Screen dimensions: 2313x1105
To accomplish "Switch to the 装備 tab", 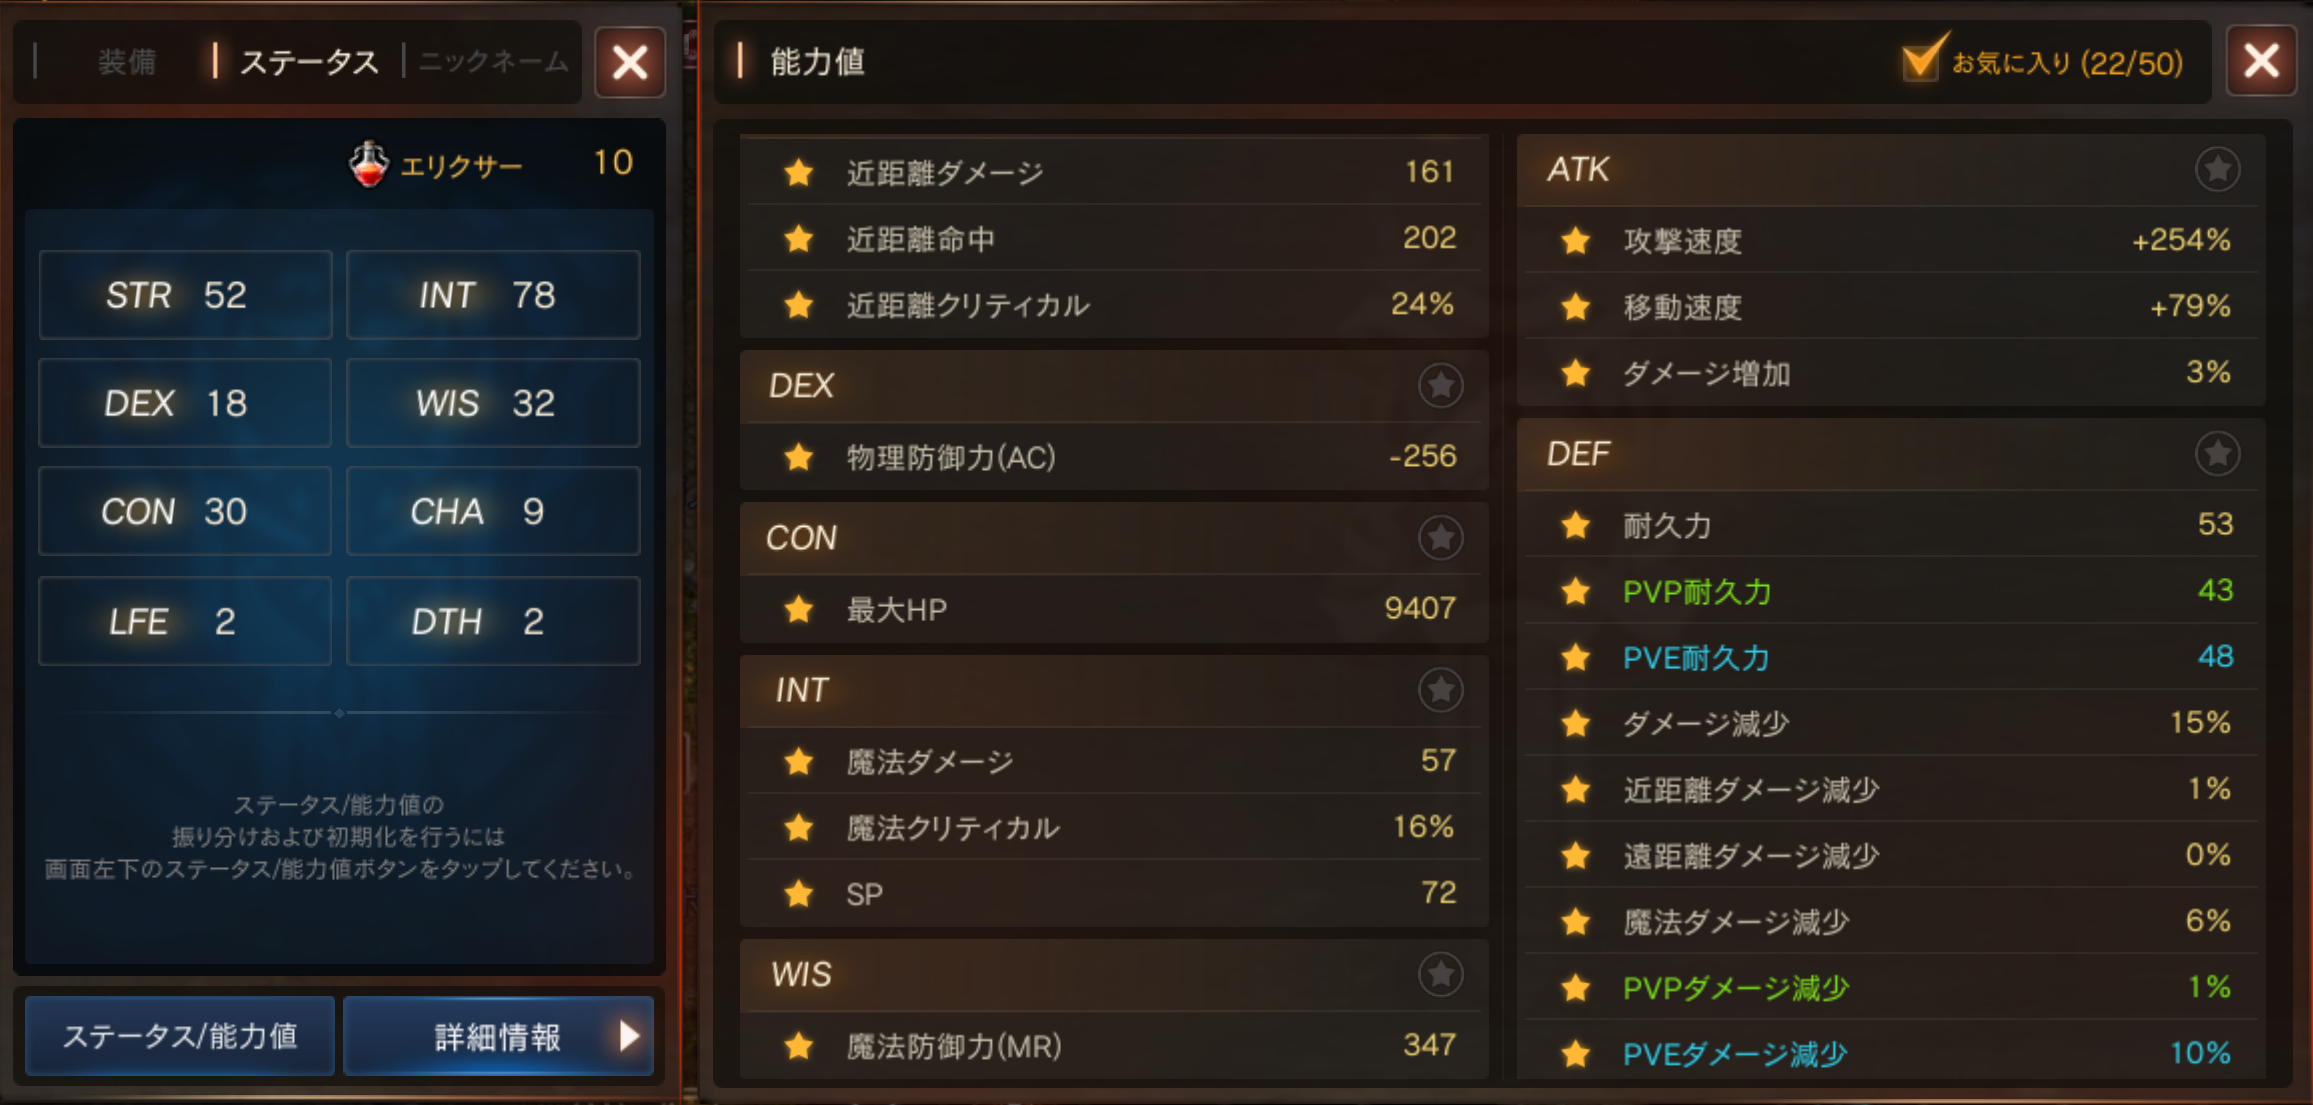I will 127,62.
